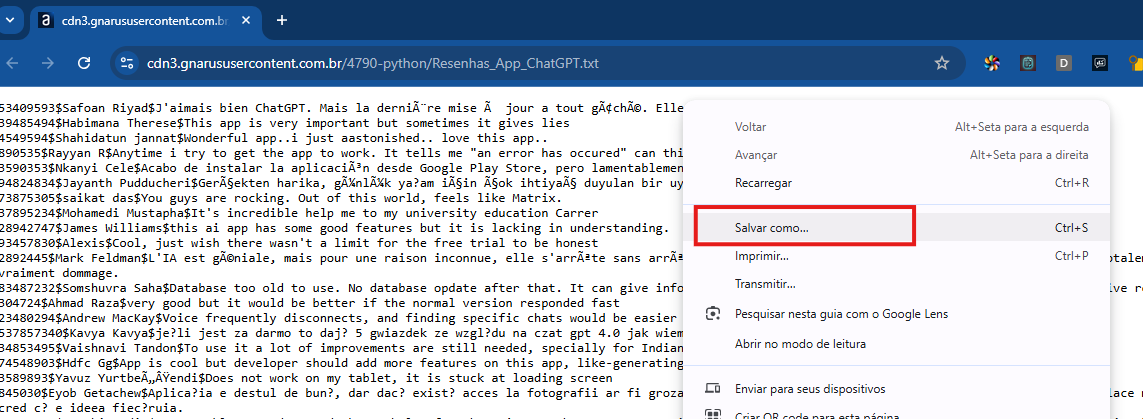Click the Kavya Kavya review line
The height and width of the screenshot is (419, 1143).
(x=341, y=332)
